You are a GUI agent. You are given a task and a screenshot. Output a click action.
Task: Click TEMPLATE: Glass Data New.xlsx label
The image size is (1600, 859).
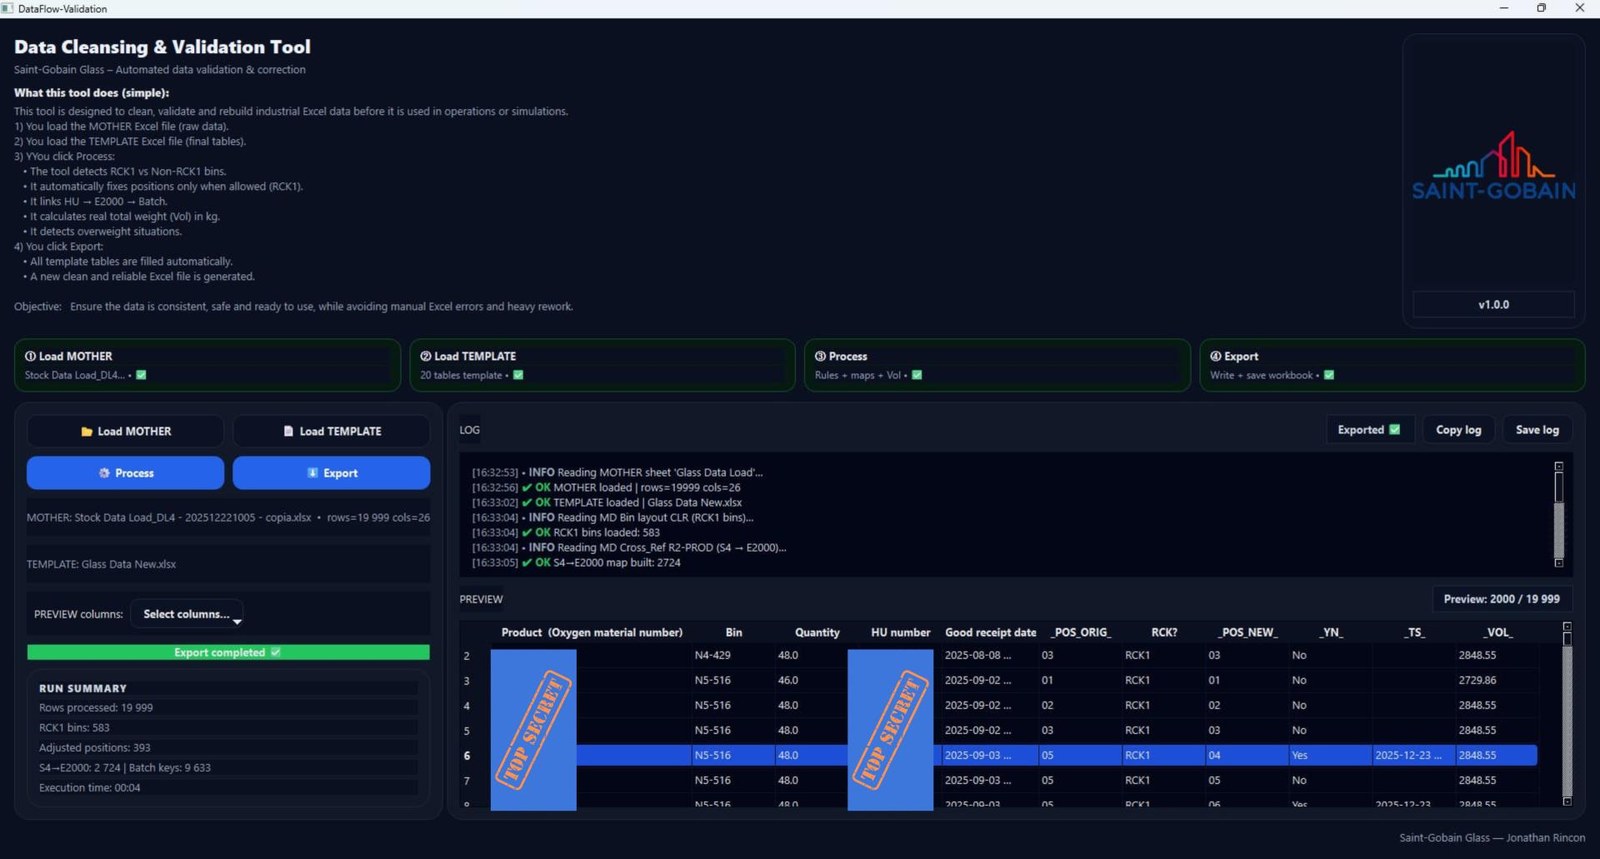click(x=101, y=564)
